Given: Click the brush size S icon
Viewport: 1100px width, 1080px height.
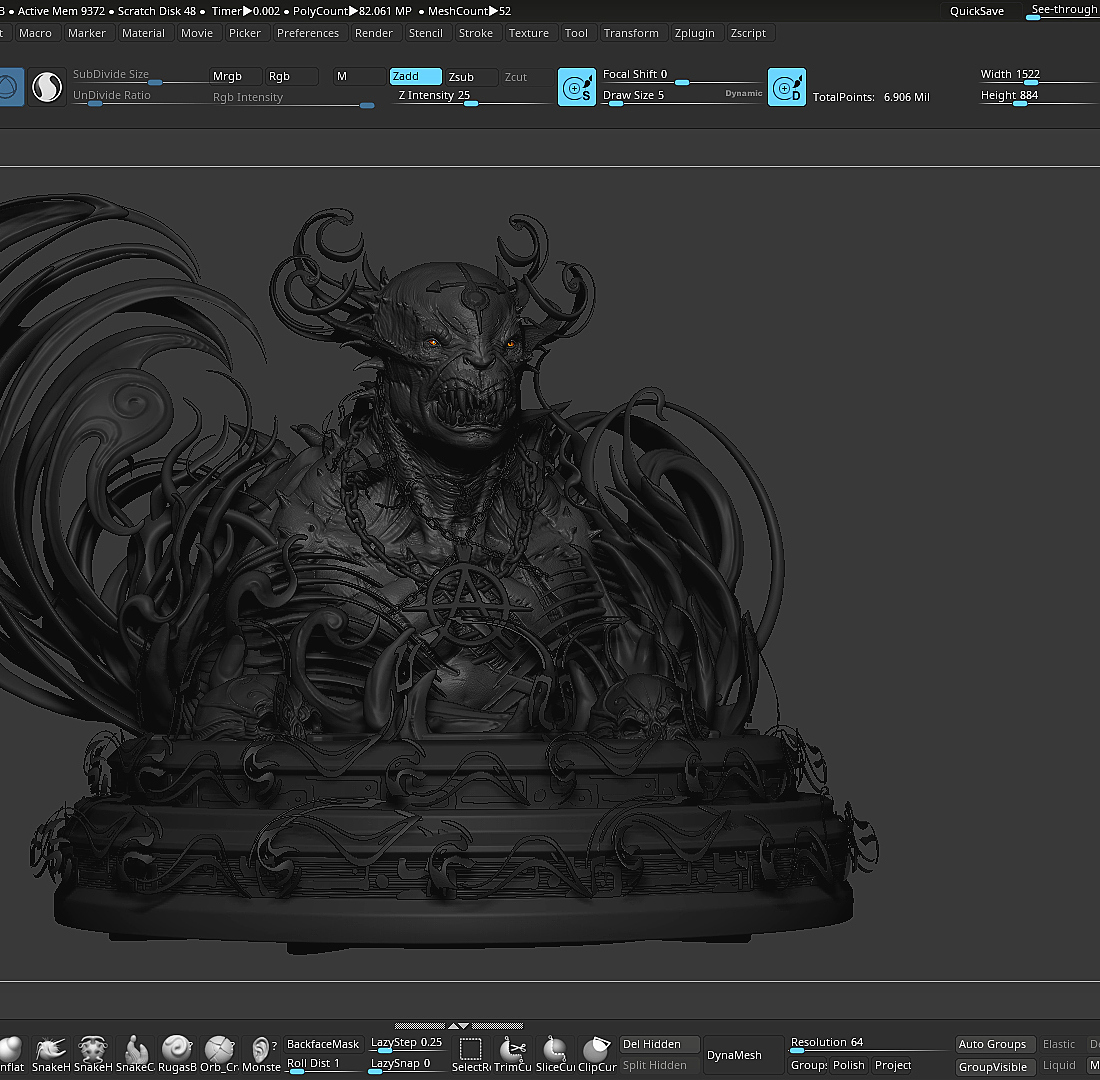Looking at the screenshot, I should click(577, 87).
